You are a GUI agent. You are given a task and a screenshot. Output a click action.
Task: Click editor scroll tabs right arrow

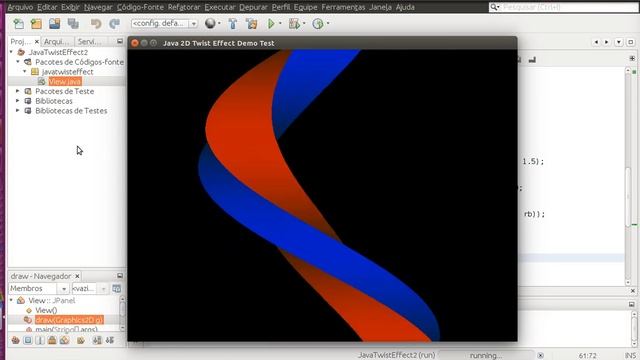tap(607, 42)
